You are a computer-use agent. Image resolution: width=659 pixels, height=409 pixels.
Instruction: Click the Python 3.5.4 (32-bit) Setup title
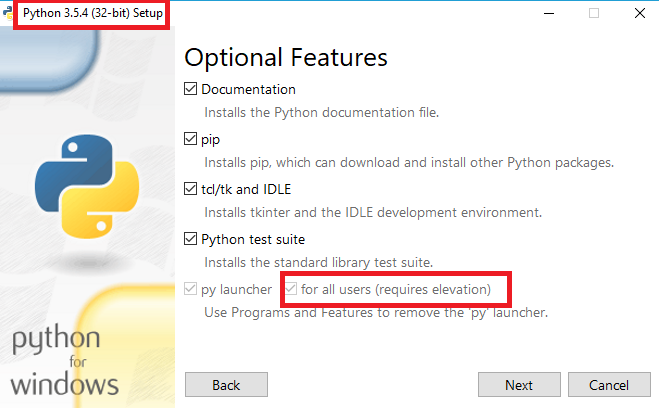pos(92,13)
